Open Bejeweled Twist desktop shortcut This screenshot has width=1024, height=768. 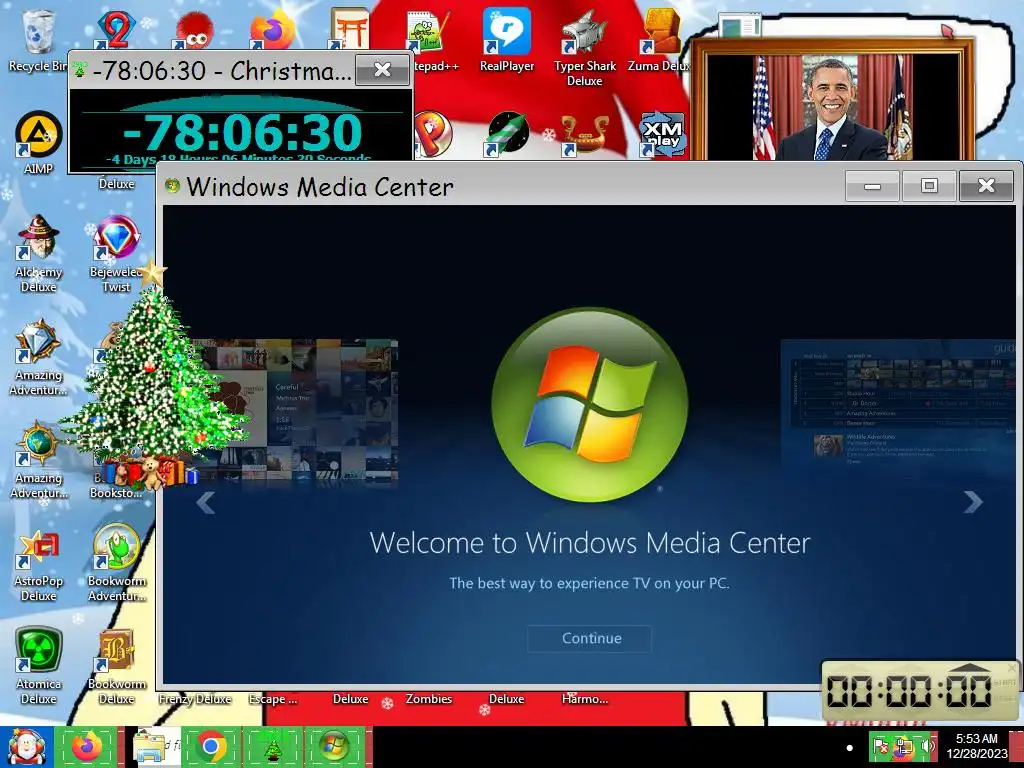(x=116, y=253)
